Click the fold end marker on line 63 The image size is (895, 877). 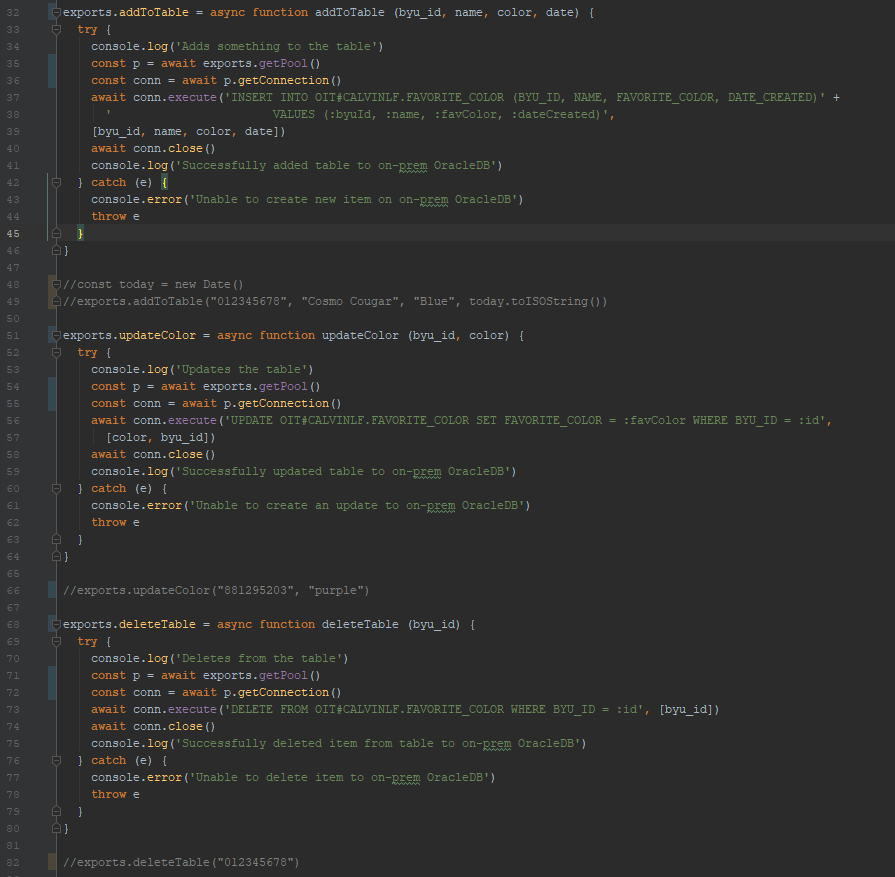(56, 539)
